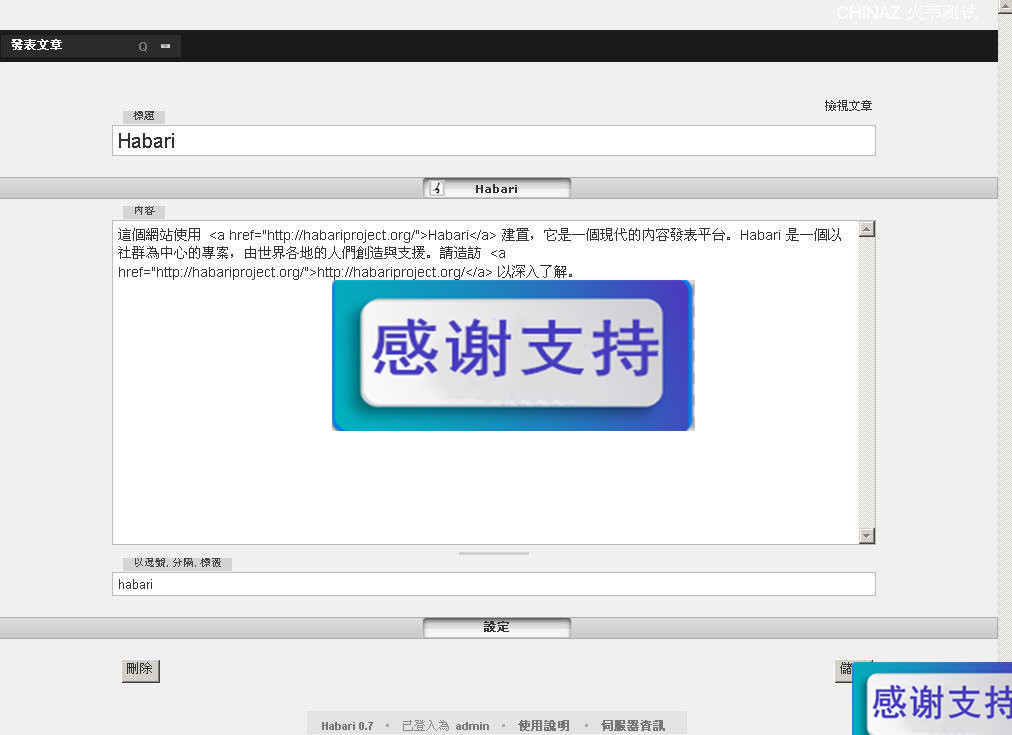This screenshot has width=1012, height=735.
Task: Focus the title field containing Habari
Action: [x=494, y=141]
